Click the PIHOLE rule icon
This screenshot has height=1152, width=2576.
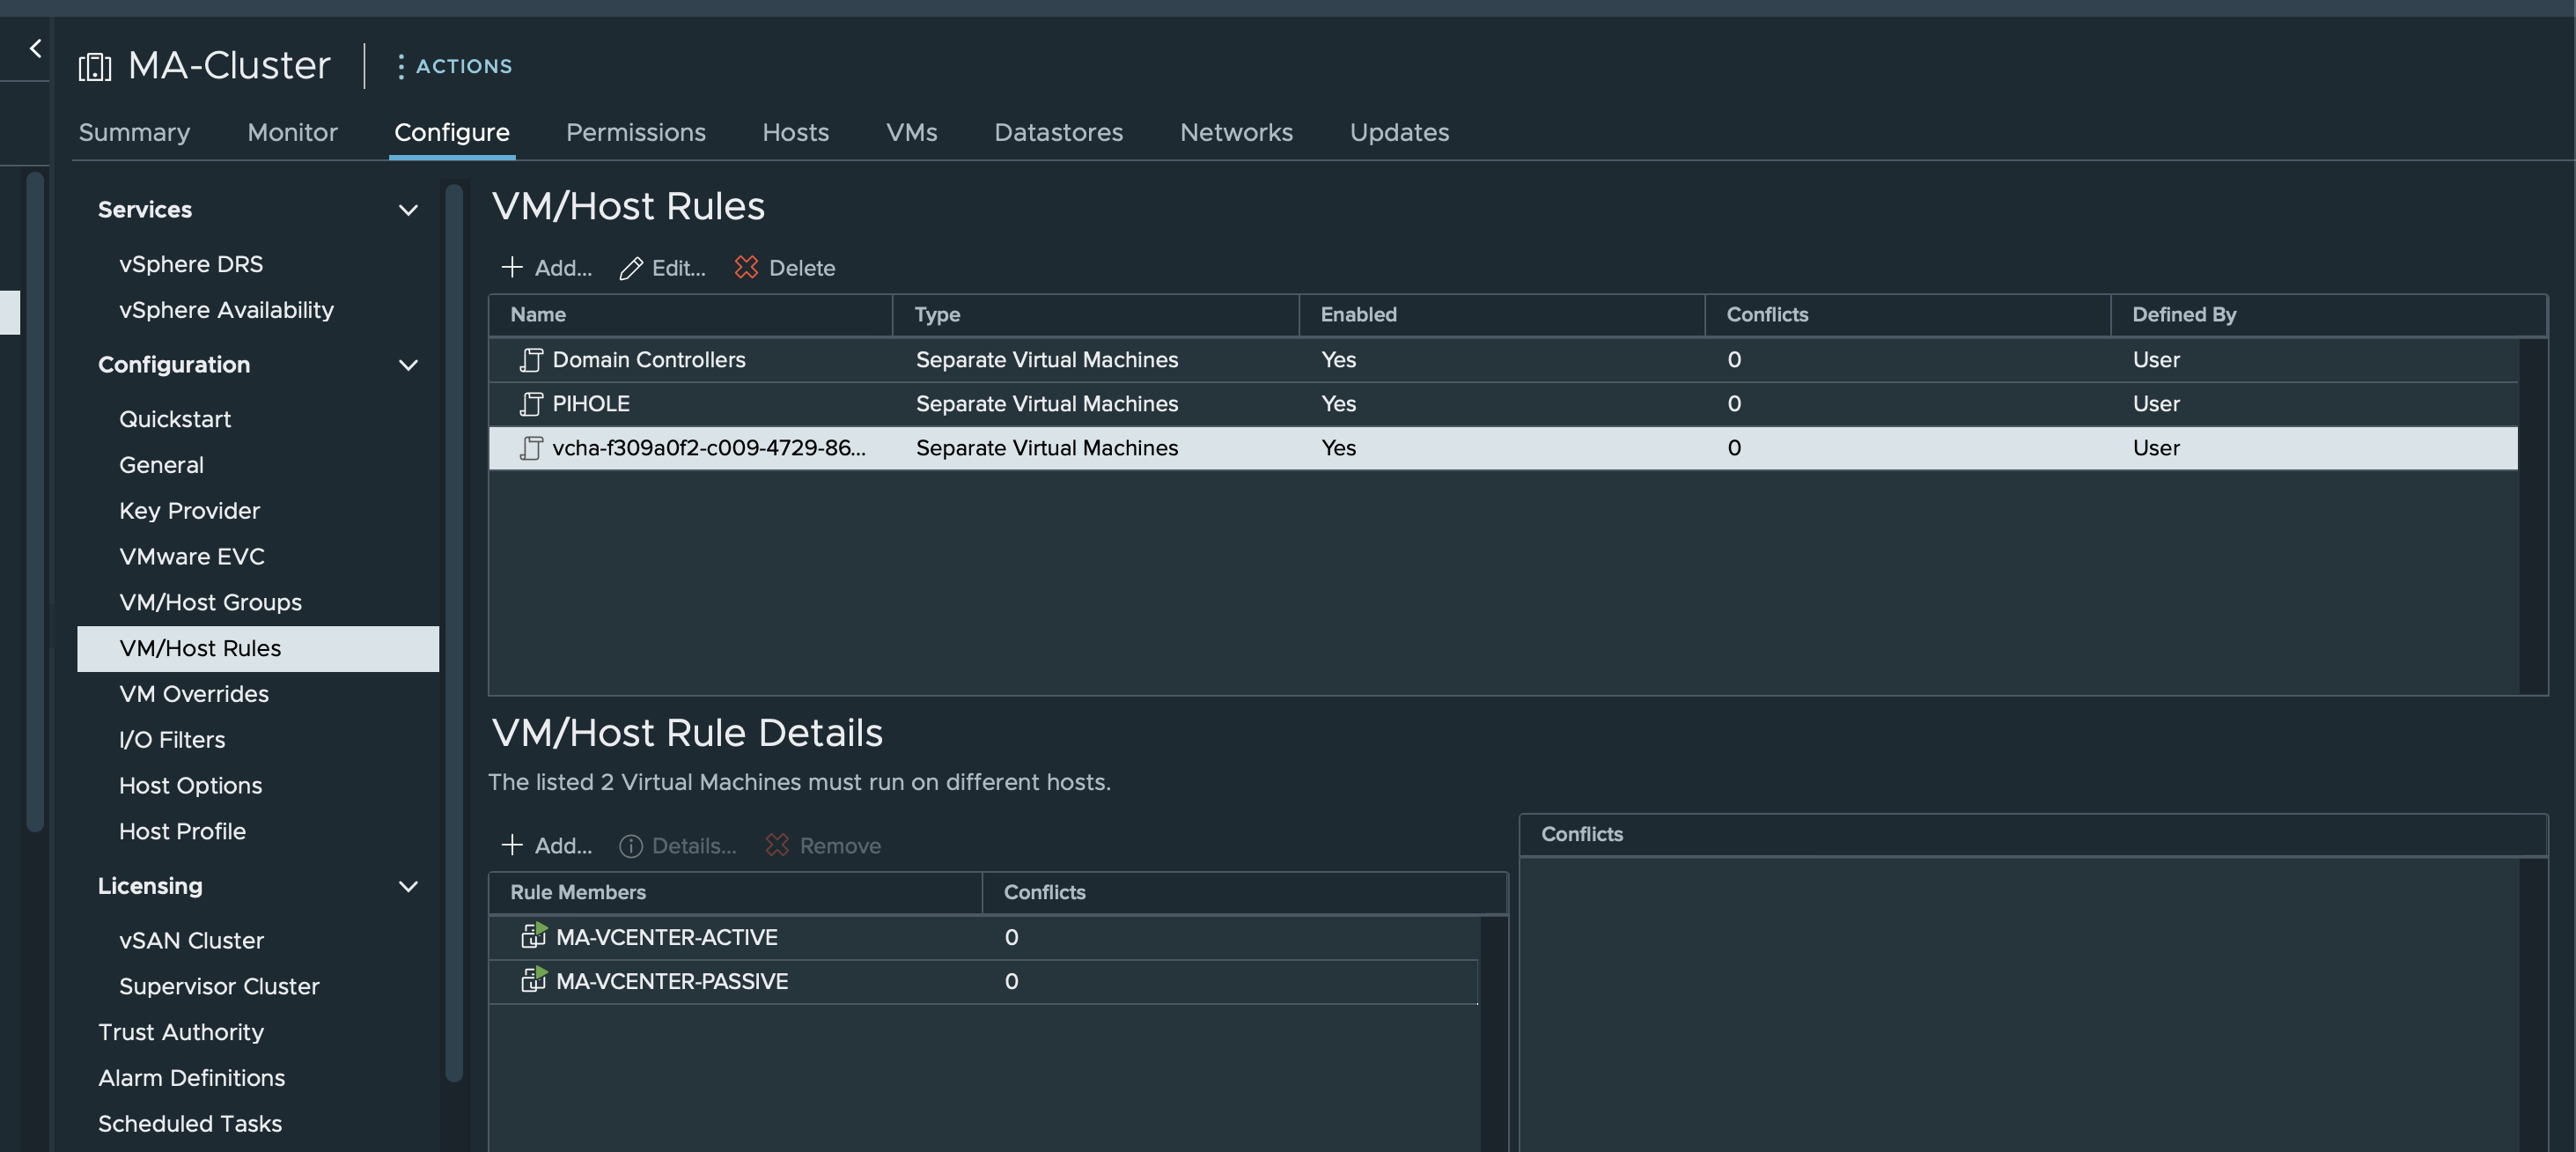[x=531, y=404]
